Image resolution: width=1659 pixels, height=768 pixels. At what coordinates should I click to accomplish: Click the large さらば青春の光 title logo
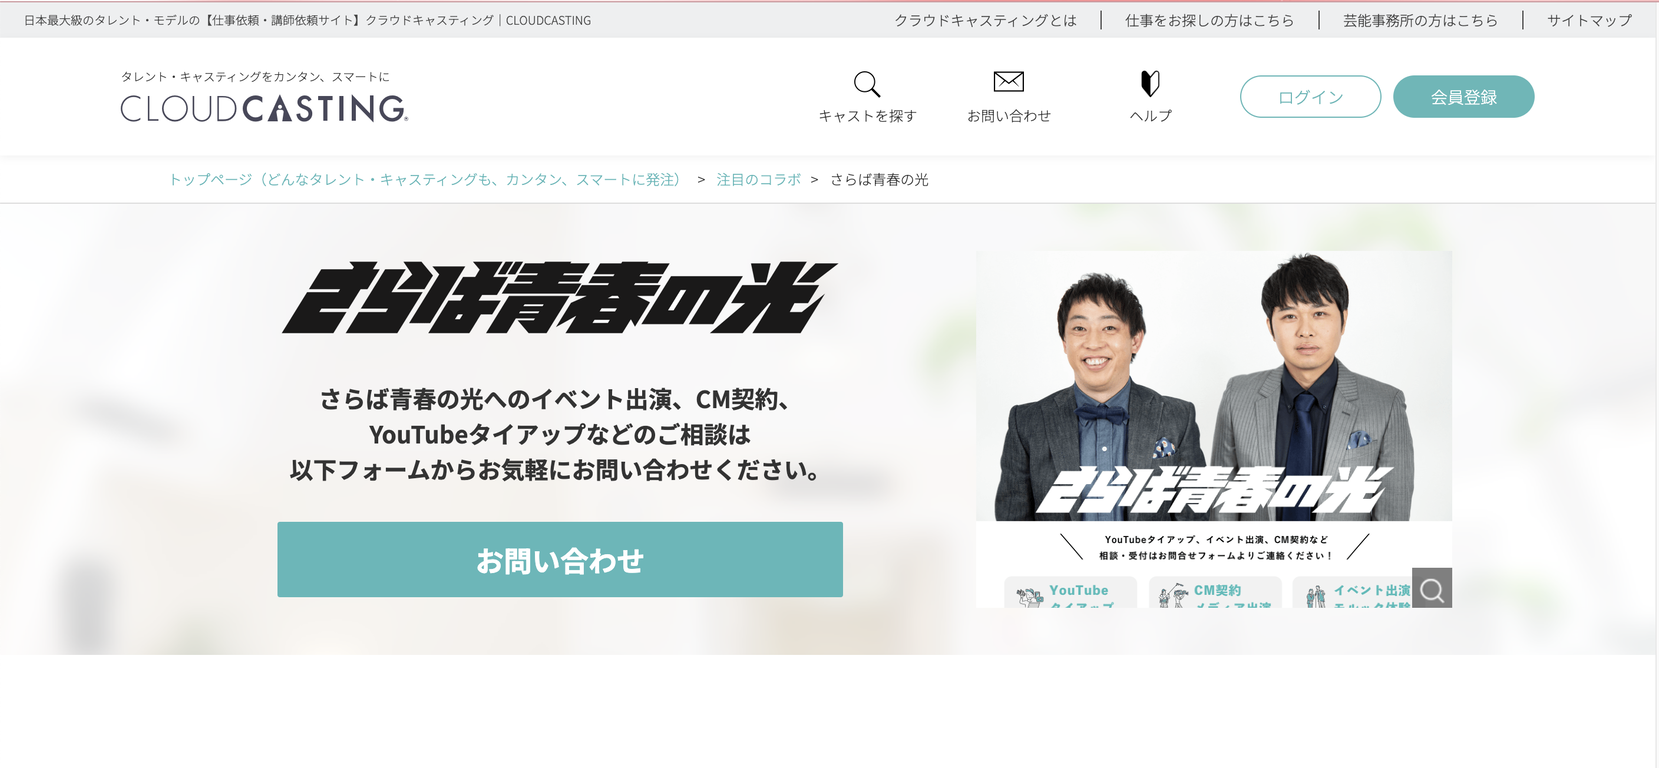pos(560,298)
